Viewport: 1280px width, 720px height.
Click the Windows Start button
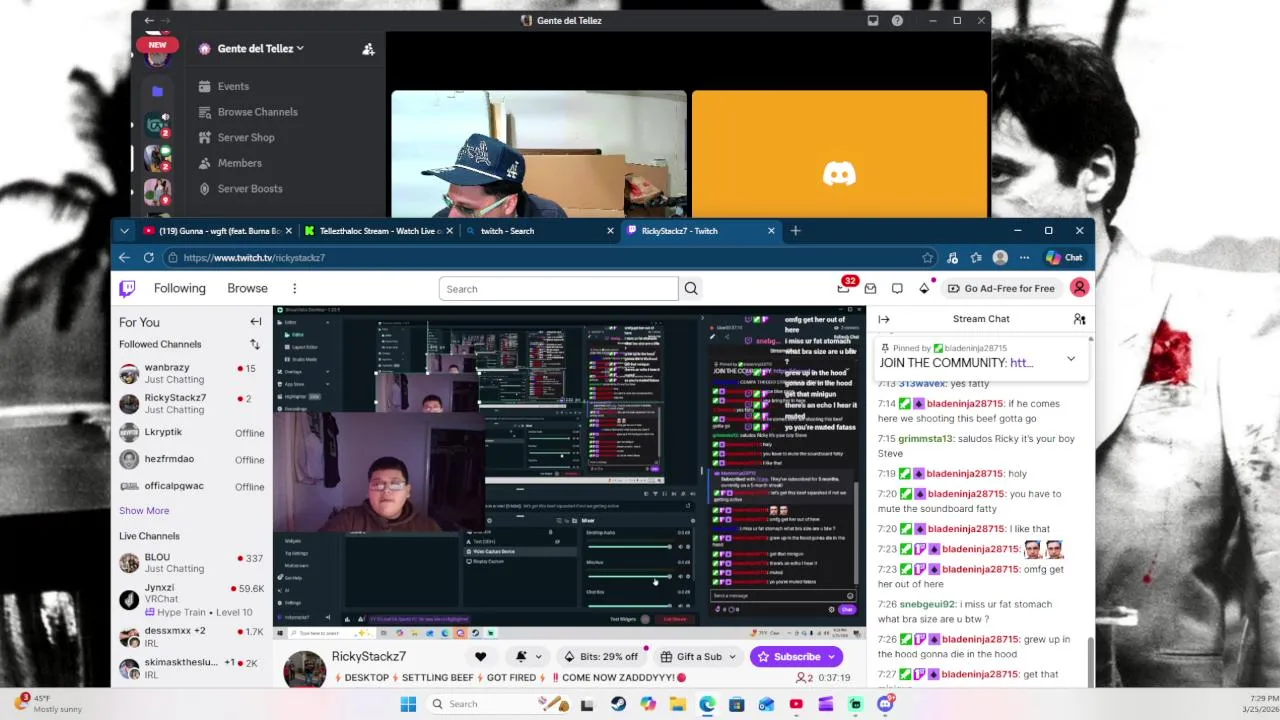pos(408,704)
